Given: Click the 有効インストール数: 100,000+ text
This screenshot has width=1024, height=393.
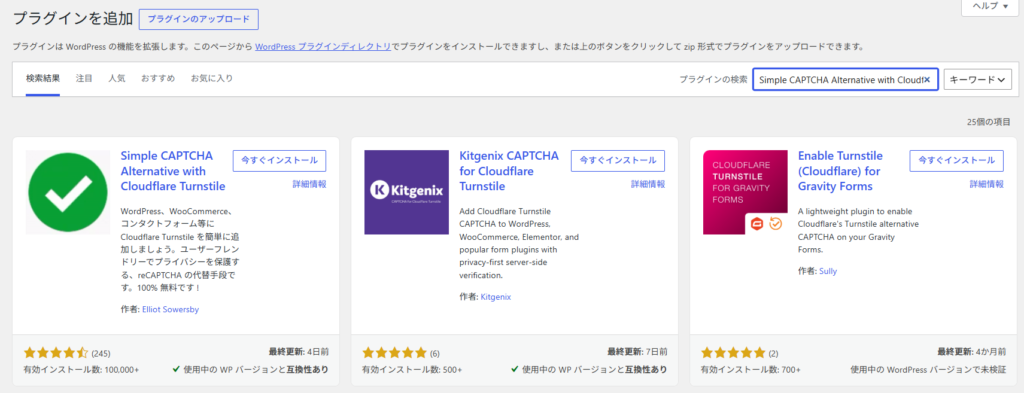Looking at the screenshot, I should pyautogui.click(x=82, y=369).
